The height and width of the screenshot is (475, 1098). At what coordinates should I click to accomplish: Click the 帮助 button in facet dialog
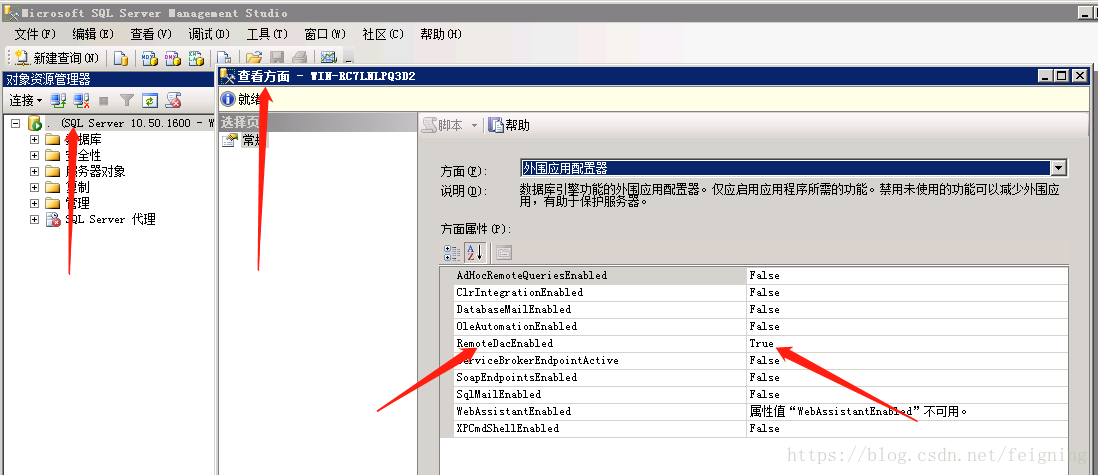click(x=510, y=125)
